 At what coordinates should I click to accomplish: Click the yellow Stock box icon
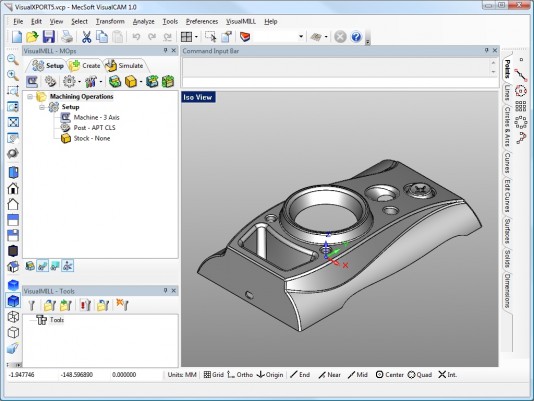131,81
